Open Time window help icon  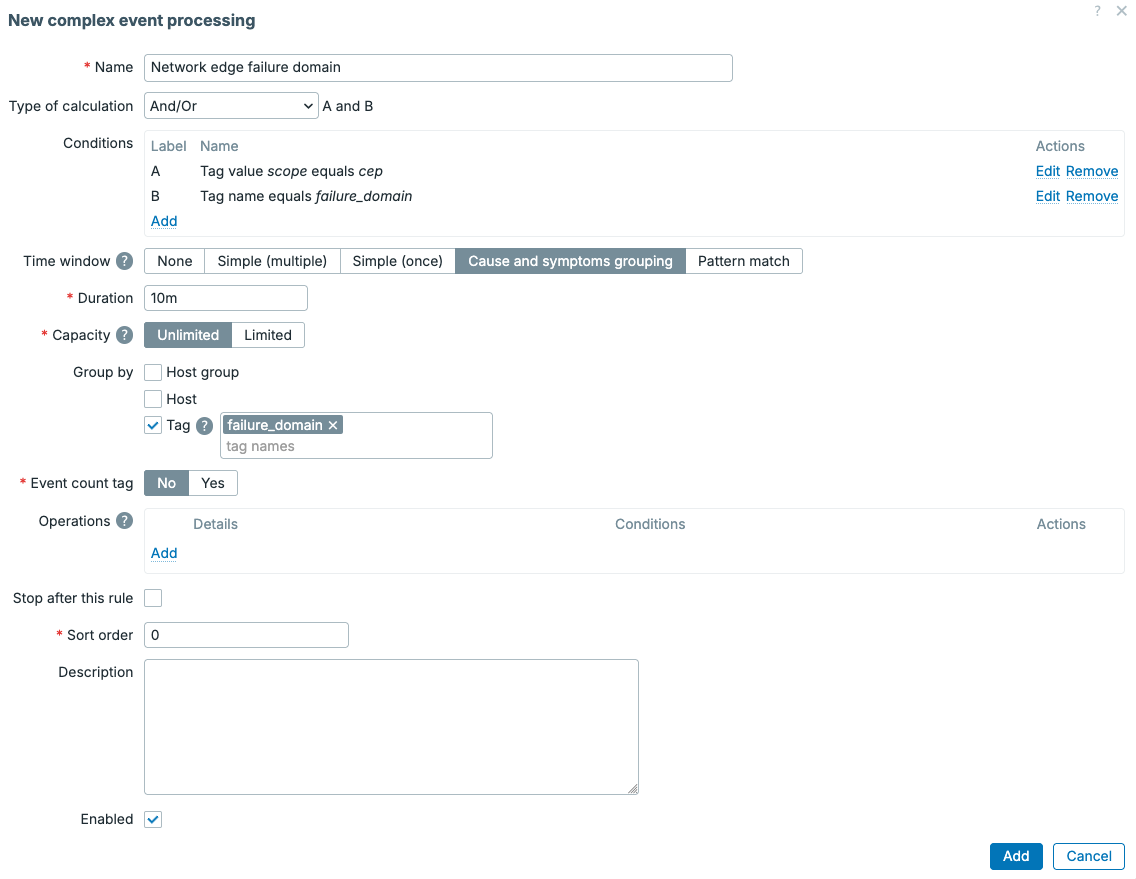125,261
